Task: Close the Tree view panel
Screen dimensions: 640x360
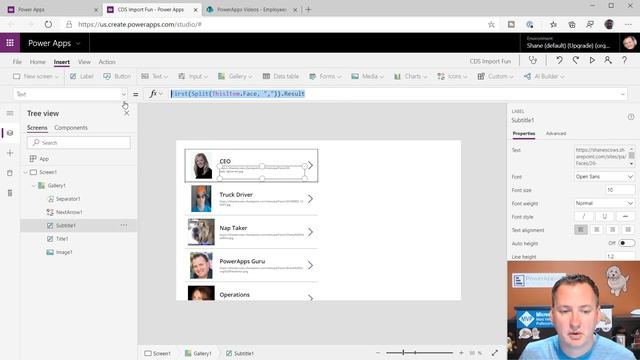Action: click(127, 113)
